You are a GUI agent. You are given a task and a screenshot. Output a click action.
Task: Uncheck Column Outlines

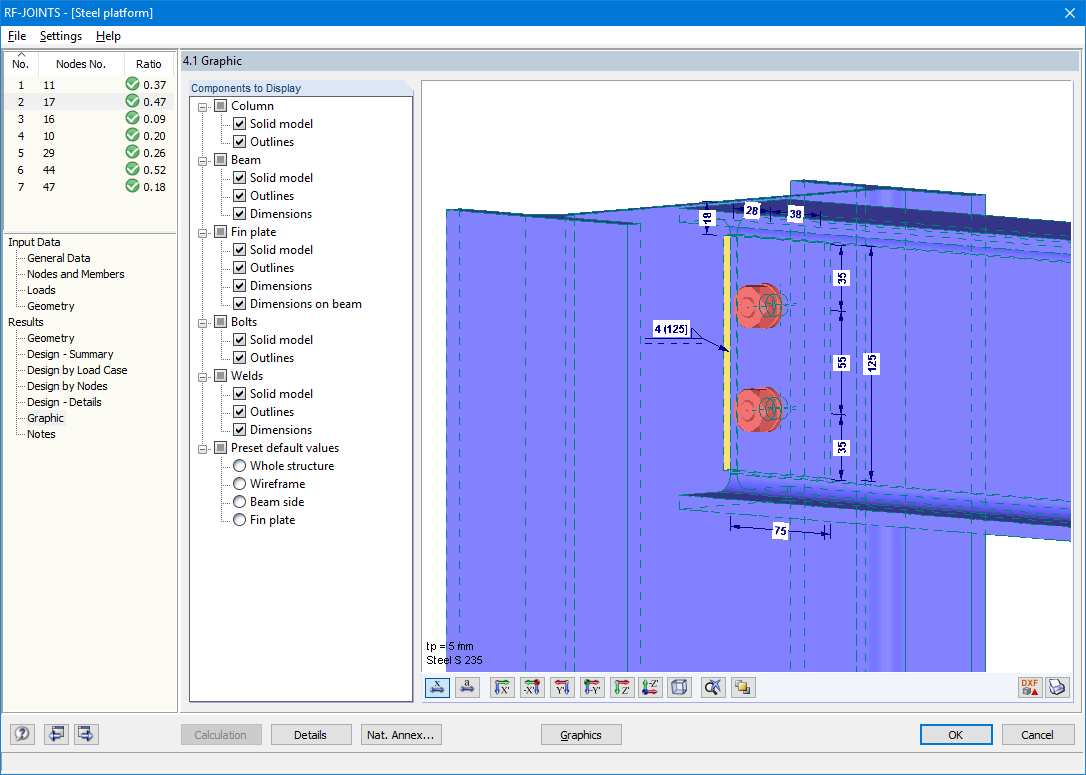point(240,142)
